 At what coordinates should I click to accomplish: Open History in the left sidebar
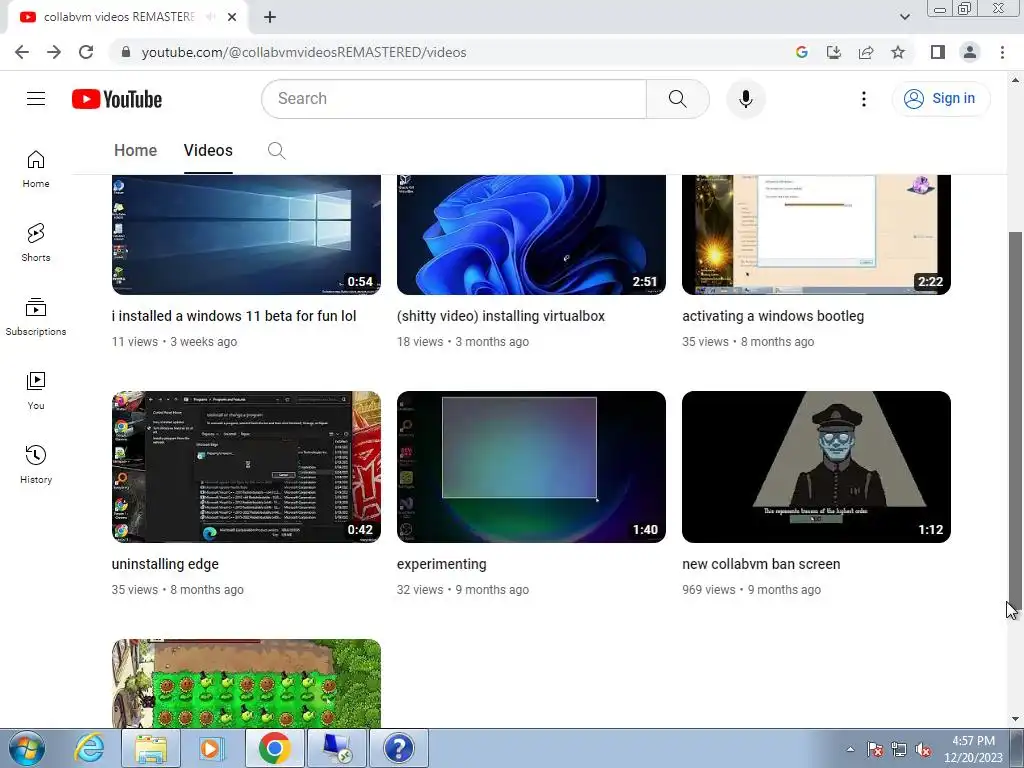pyautogui.click(x=36, y=464)
